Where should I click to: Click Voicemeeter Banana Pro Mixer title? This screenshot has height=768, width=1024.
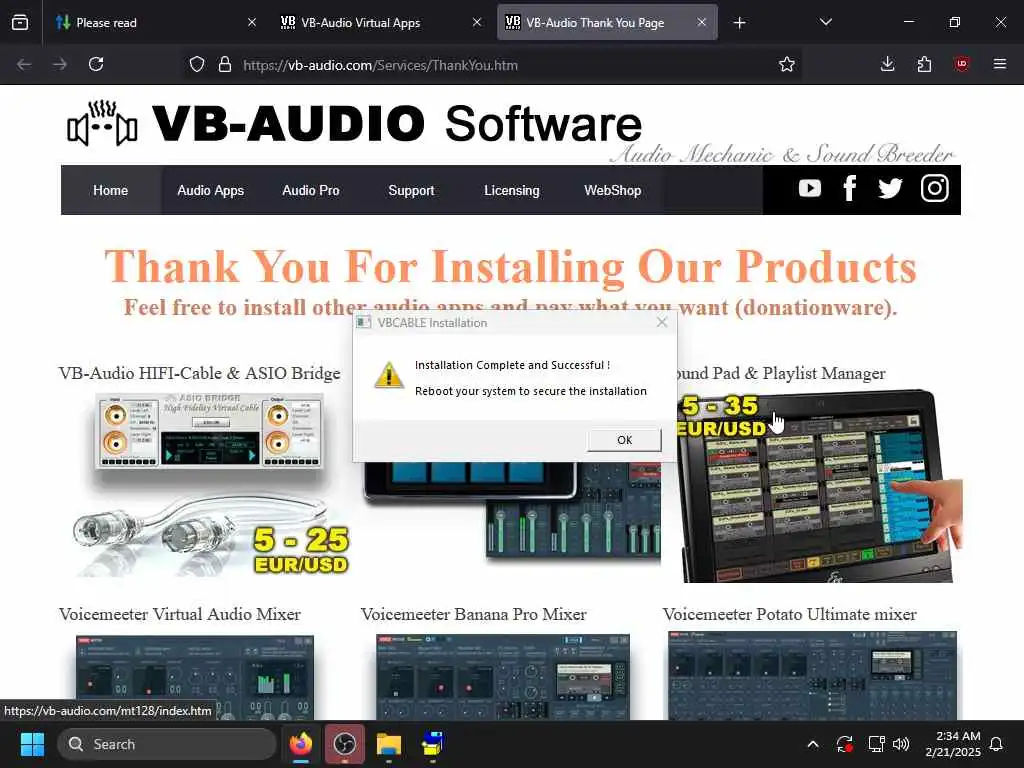(473, 614)
